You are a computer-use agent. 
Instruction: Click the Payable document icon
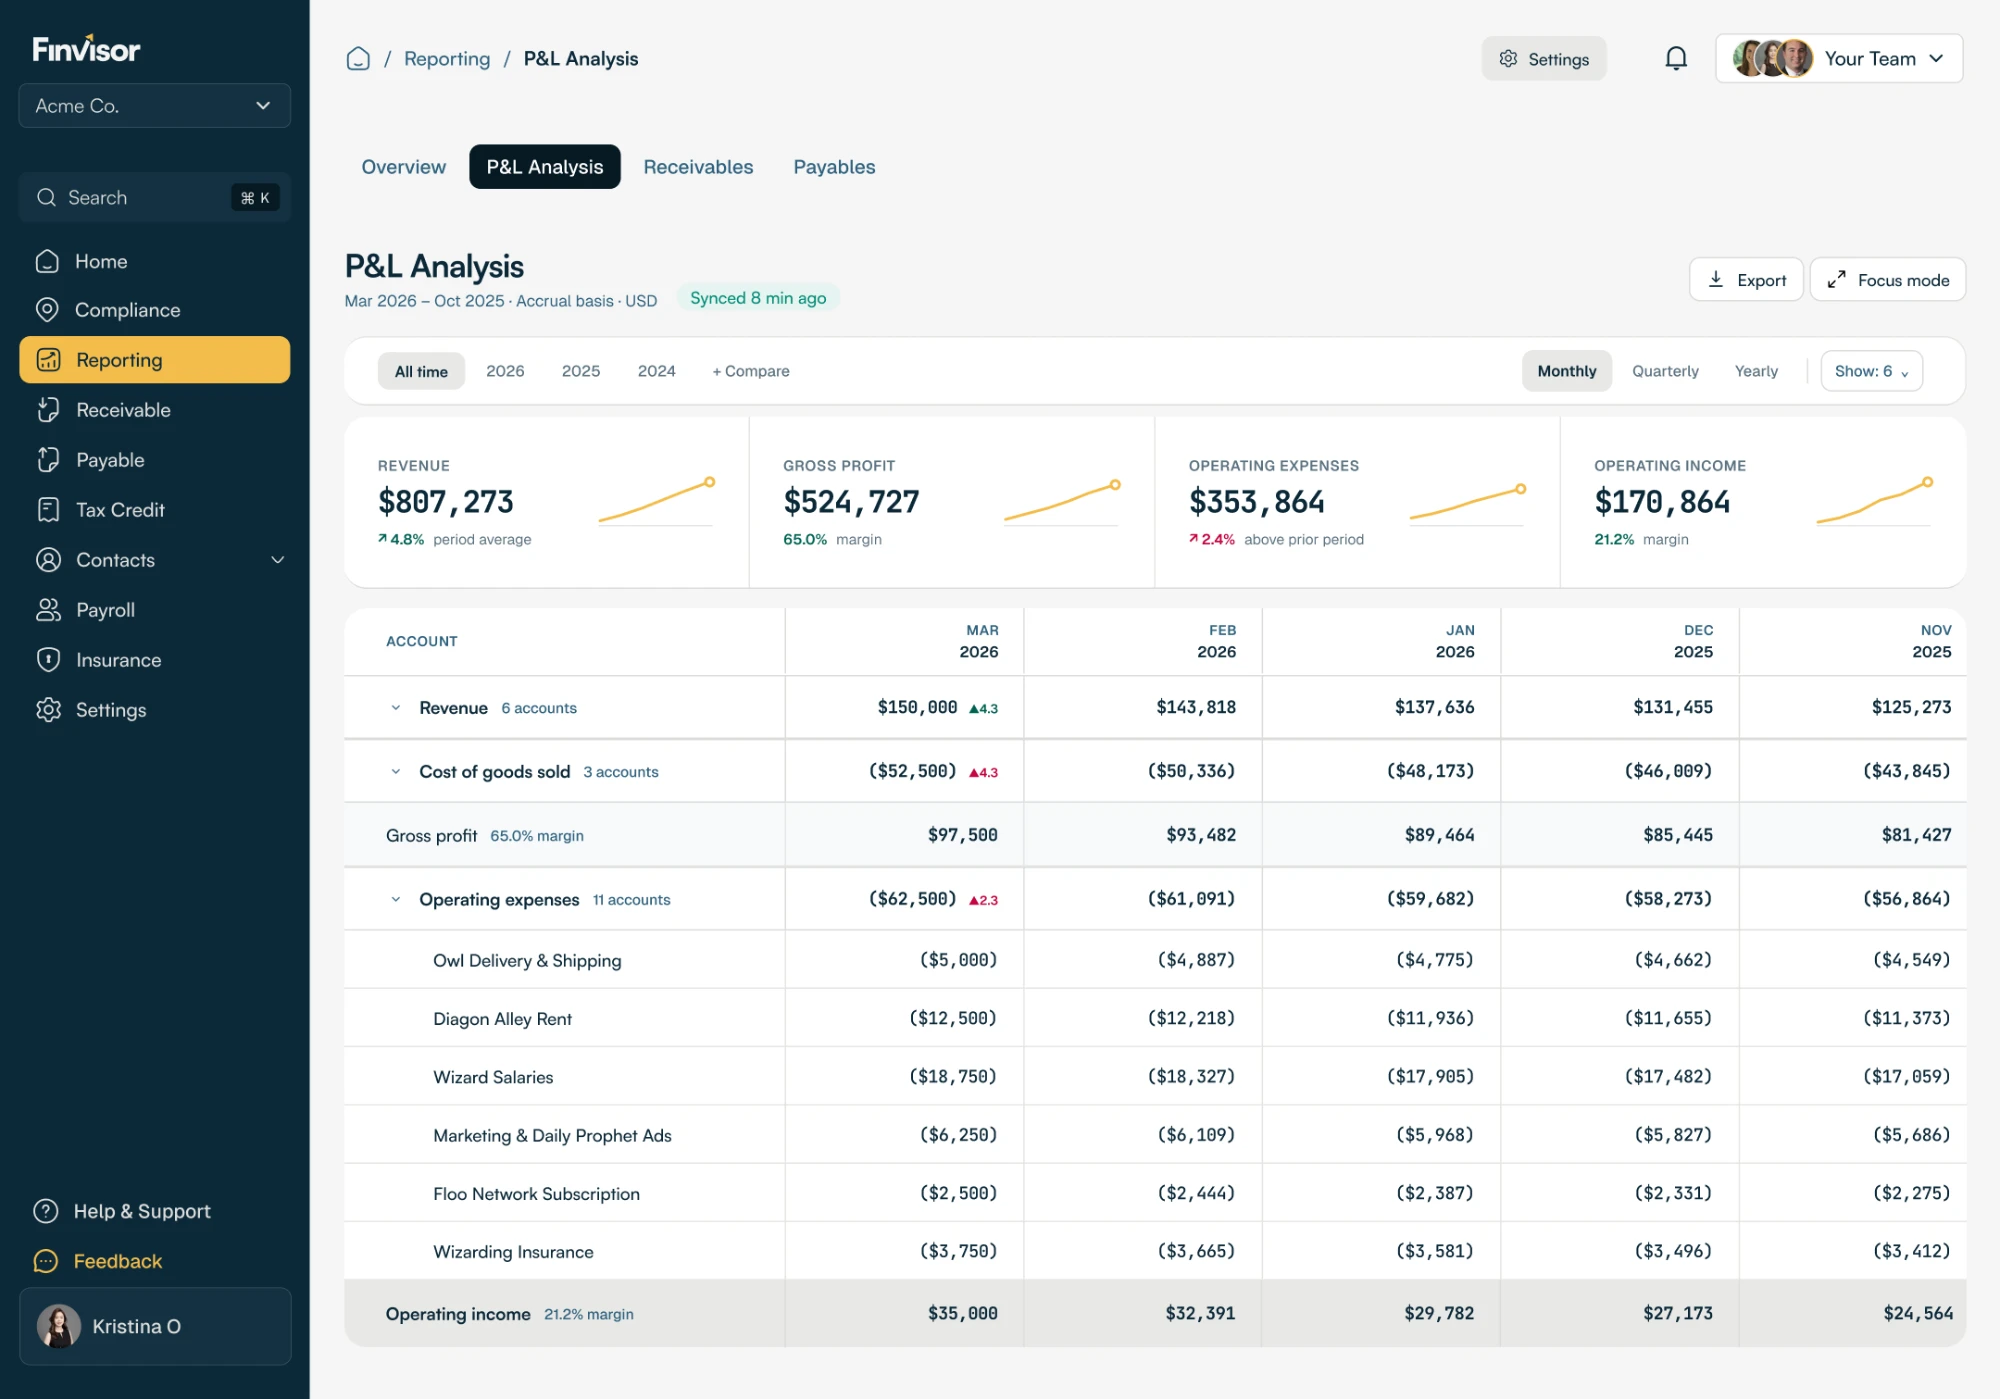(48, 460)
